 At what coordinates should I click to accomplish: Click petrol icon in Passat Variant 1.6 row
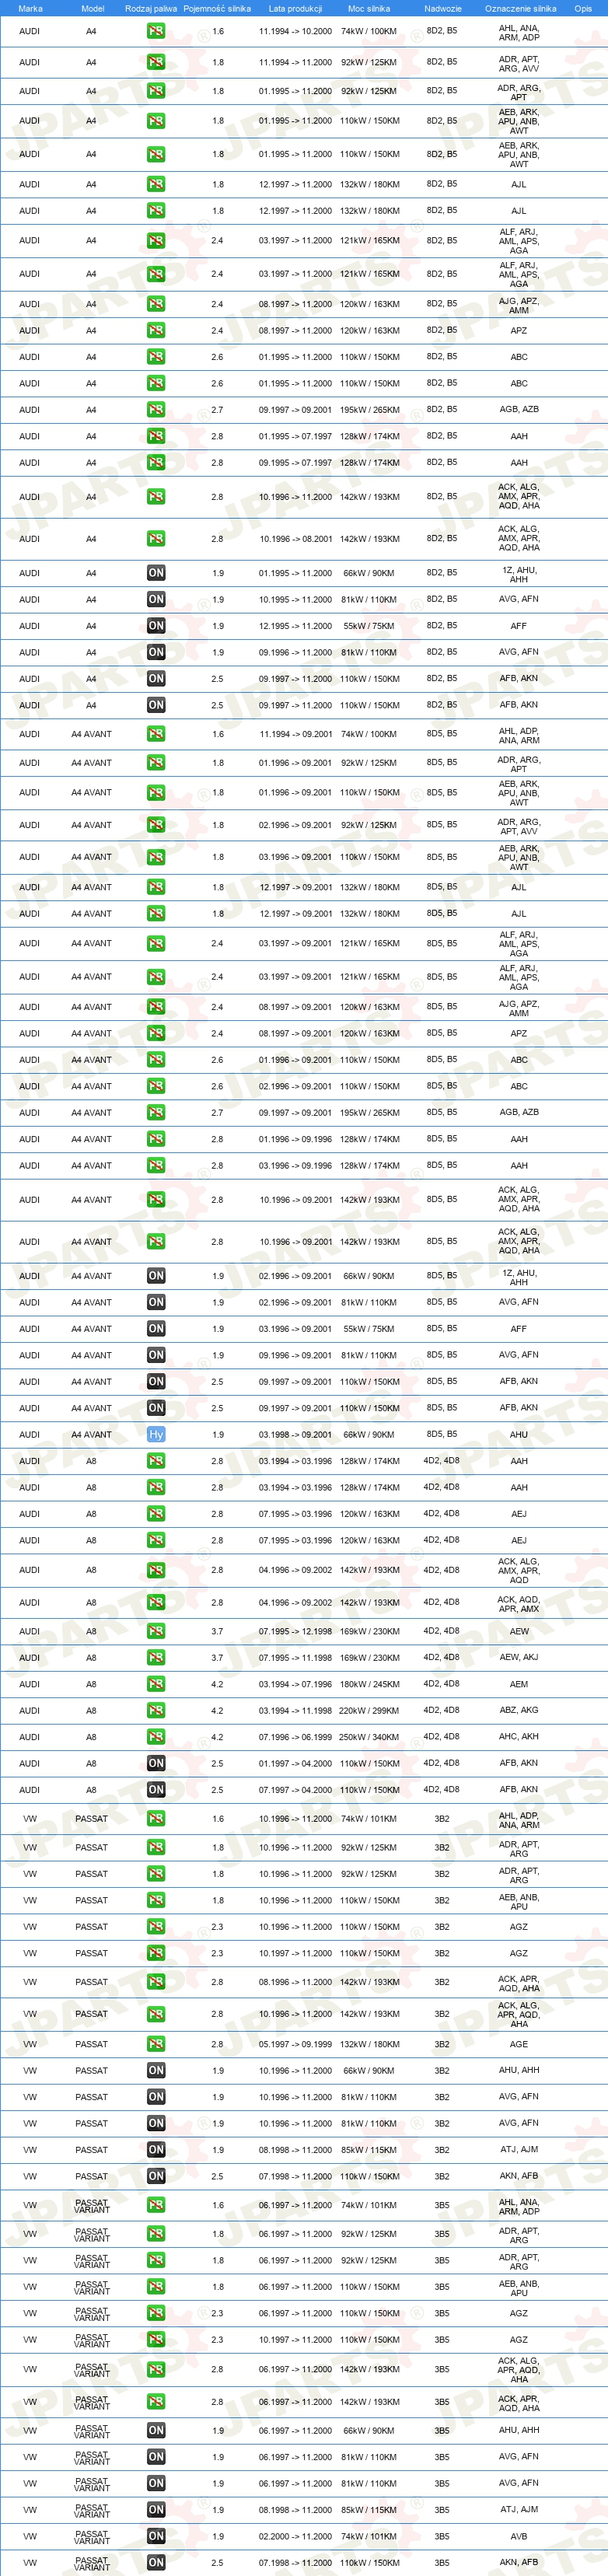[x=156, y=2205]
